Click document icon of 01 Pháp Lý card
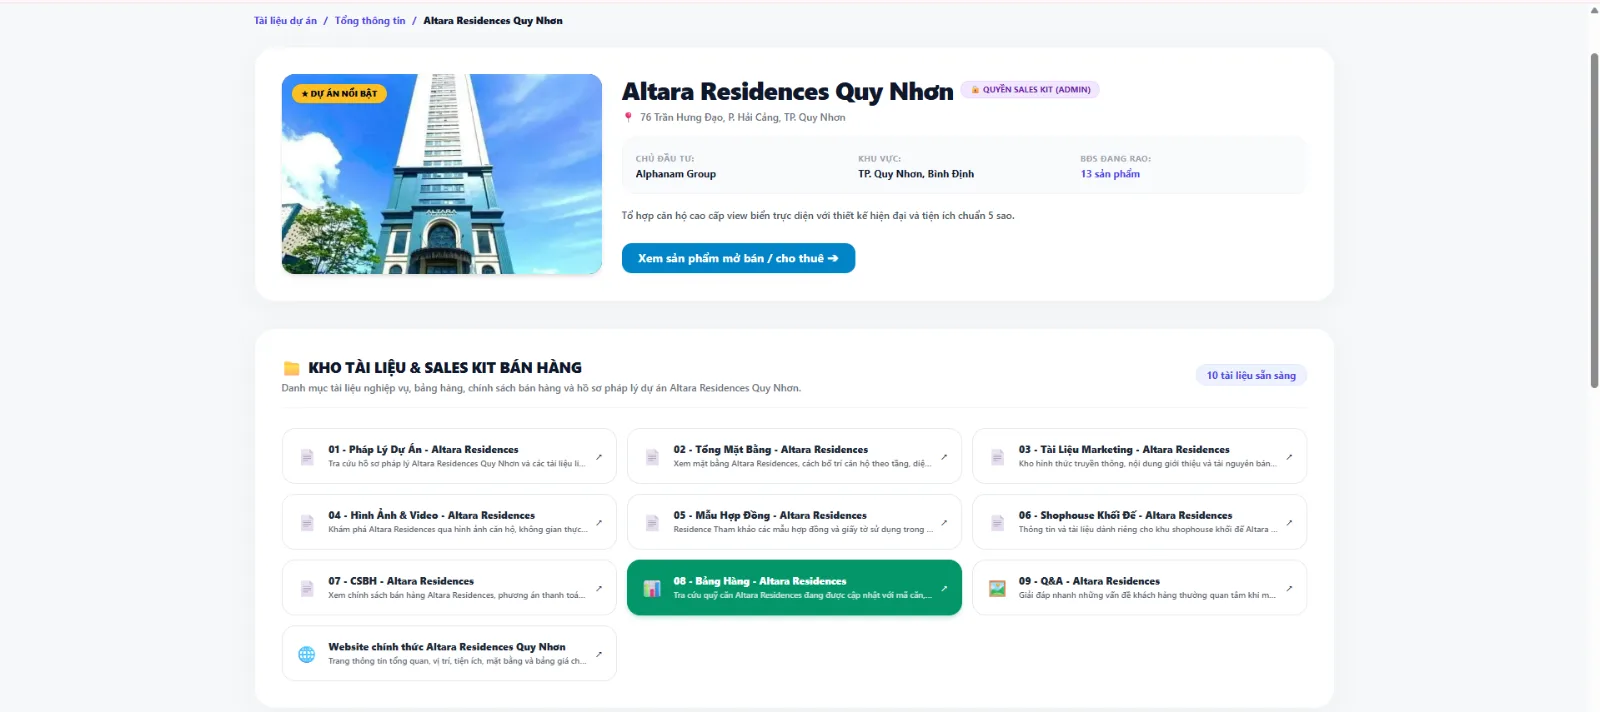Screen dimensions: 1600x712 tap(307, 457)
